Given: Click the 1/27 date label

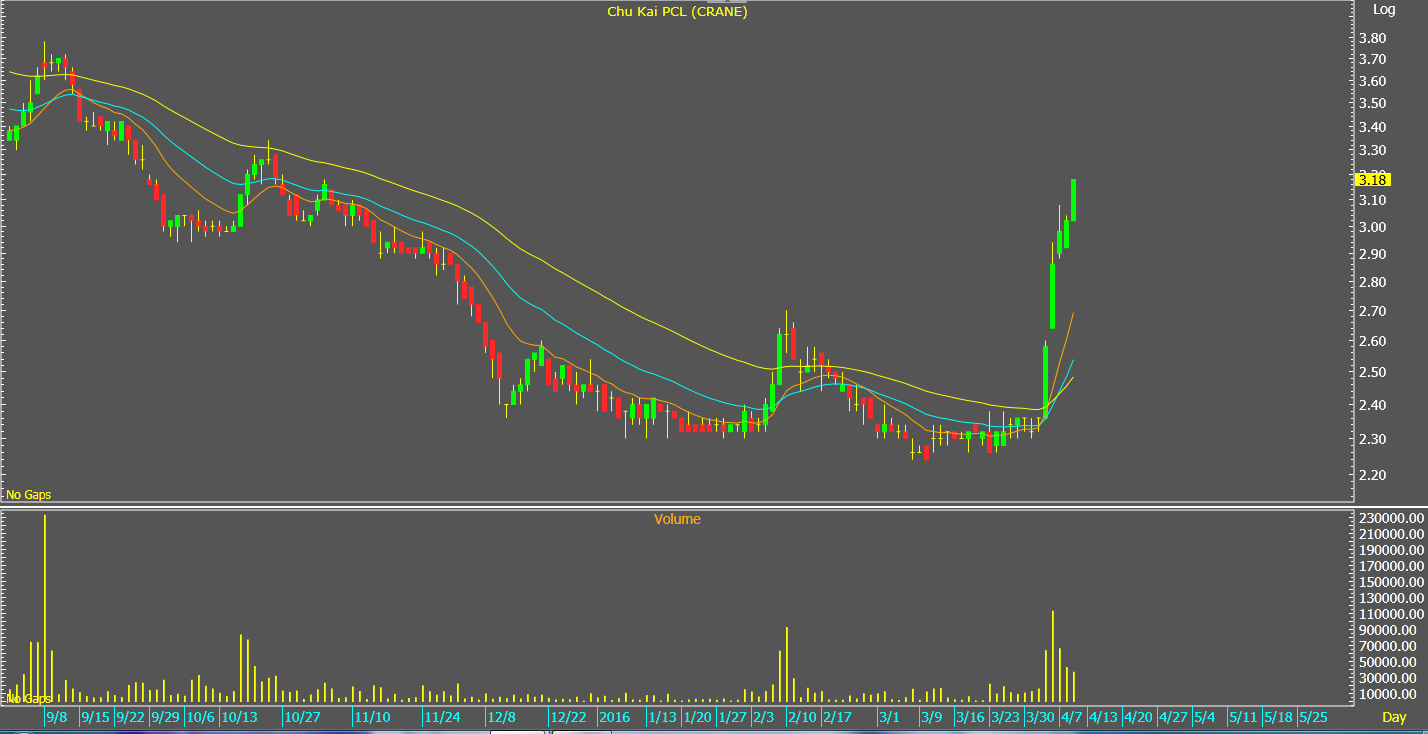Looking at the screenshot, I should click(x=732, y=717).
